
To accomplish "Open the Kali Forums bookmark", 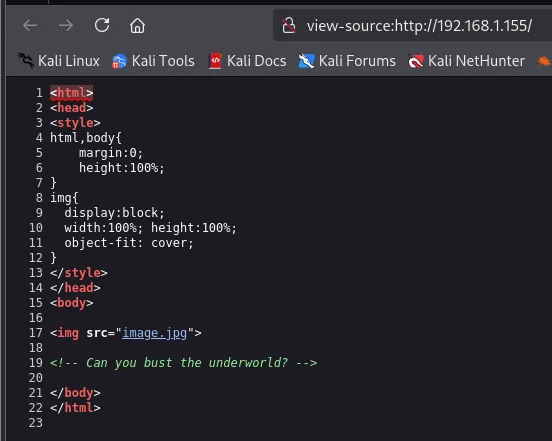I will [347, 61].
